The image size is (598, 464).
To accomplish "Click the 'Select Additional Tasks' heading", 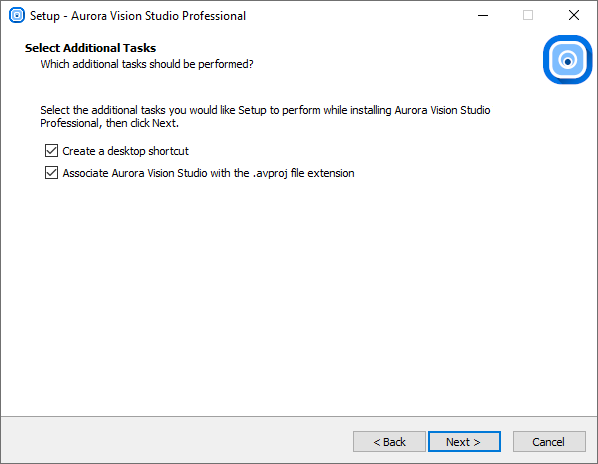I will [x=90, y=48].
